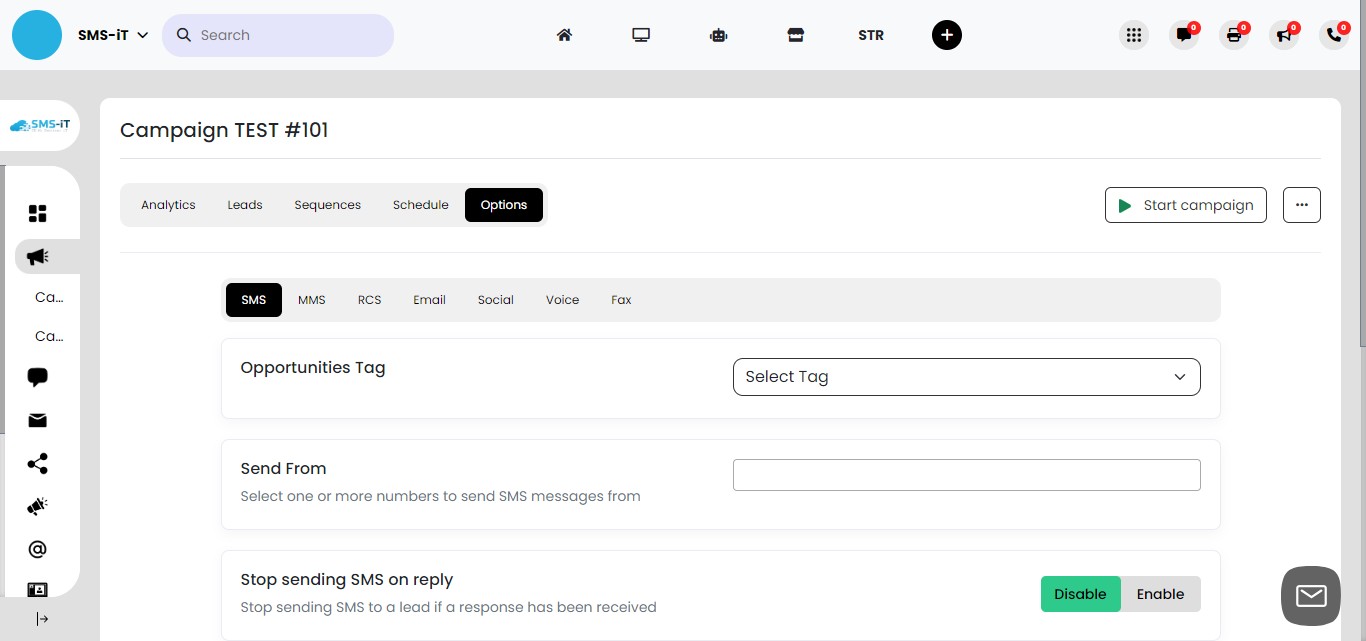1366x641 pixels.
Task: Select the Email channel tab
Action: coord(429,299)
